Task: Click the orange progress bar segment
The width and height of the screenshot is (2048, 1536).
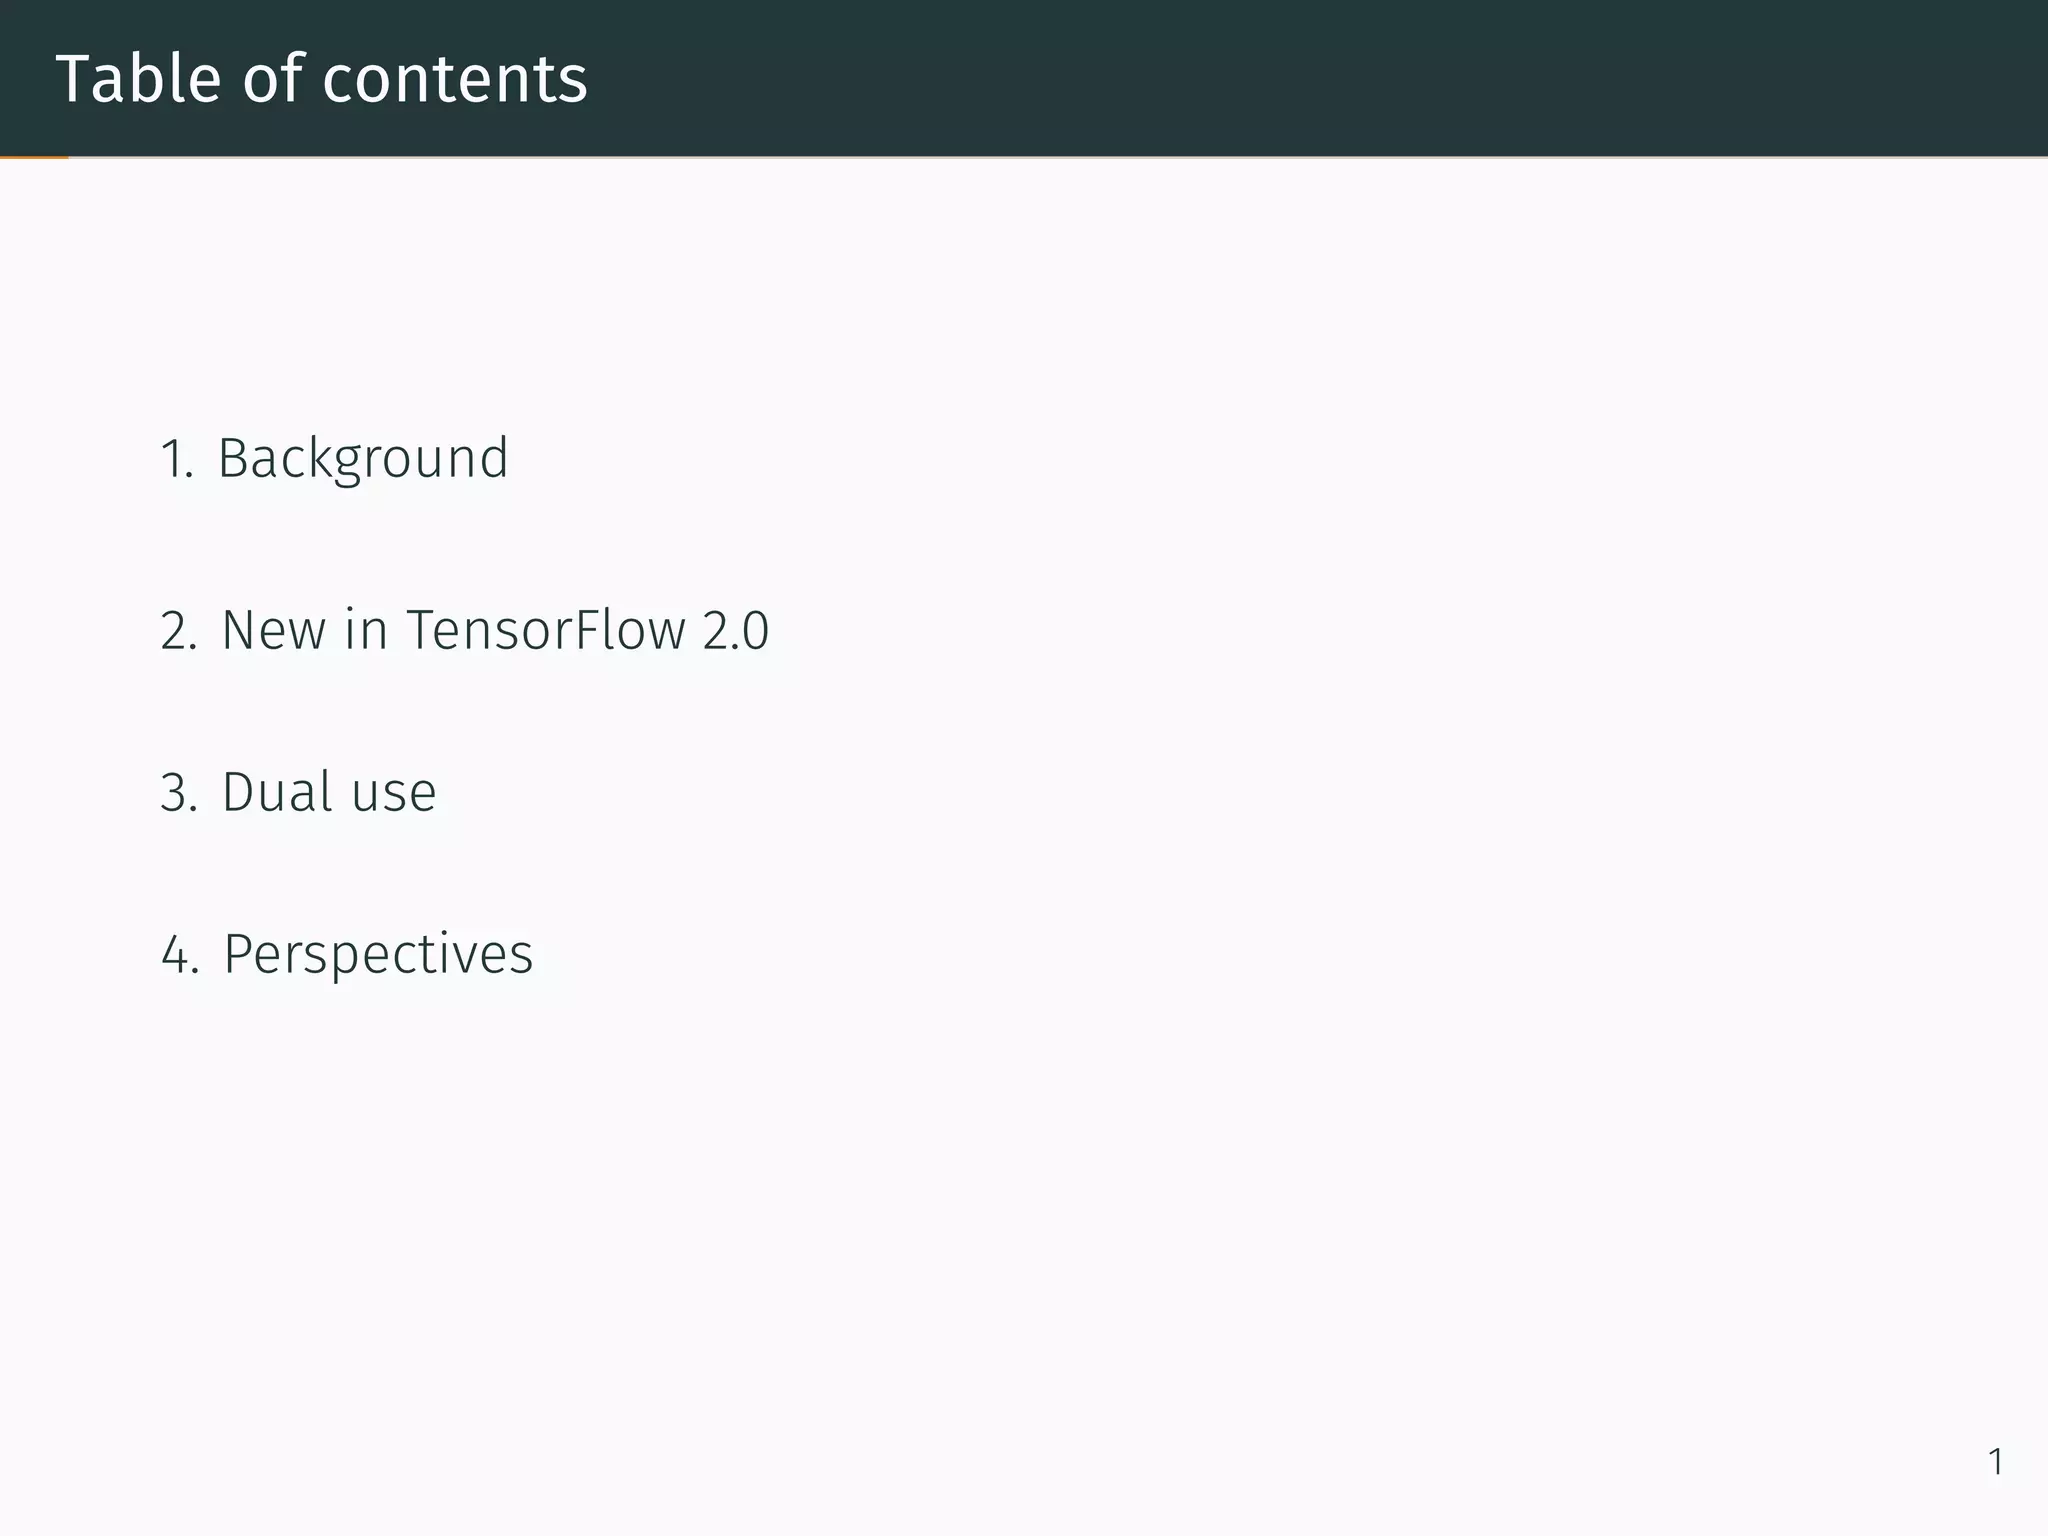Action: pyautogui.click(x=34, y=157)
